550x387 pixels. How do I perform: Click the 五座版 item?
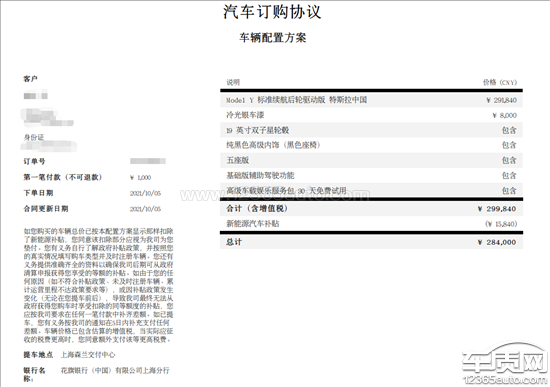click(x=237, y=160)
